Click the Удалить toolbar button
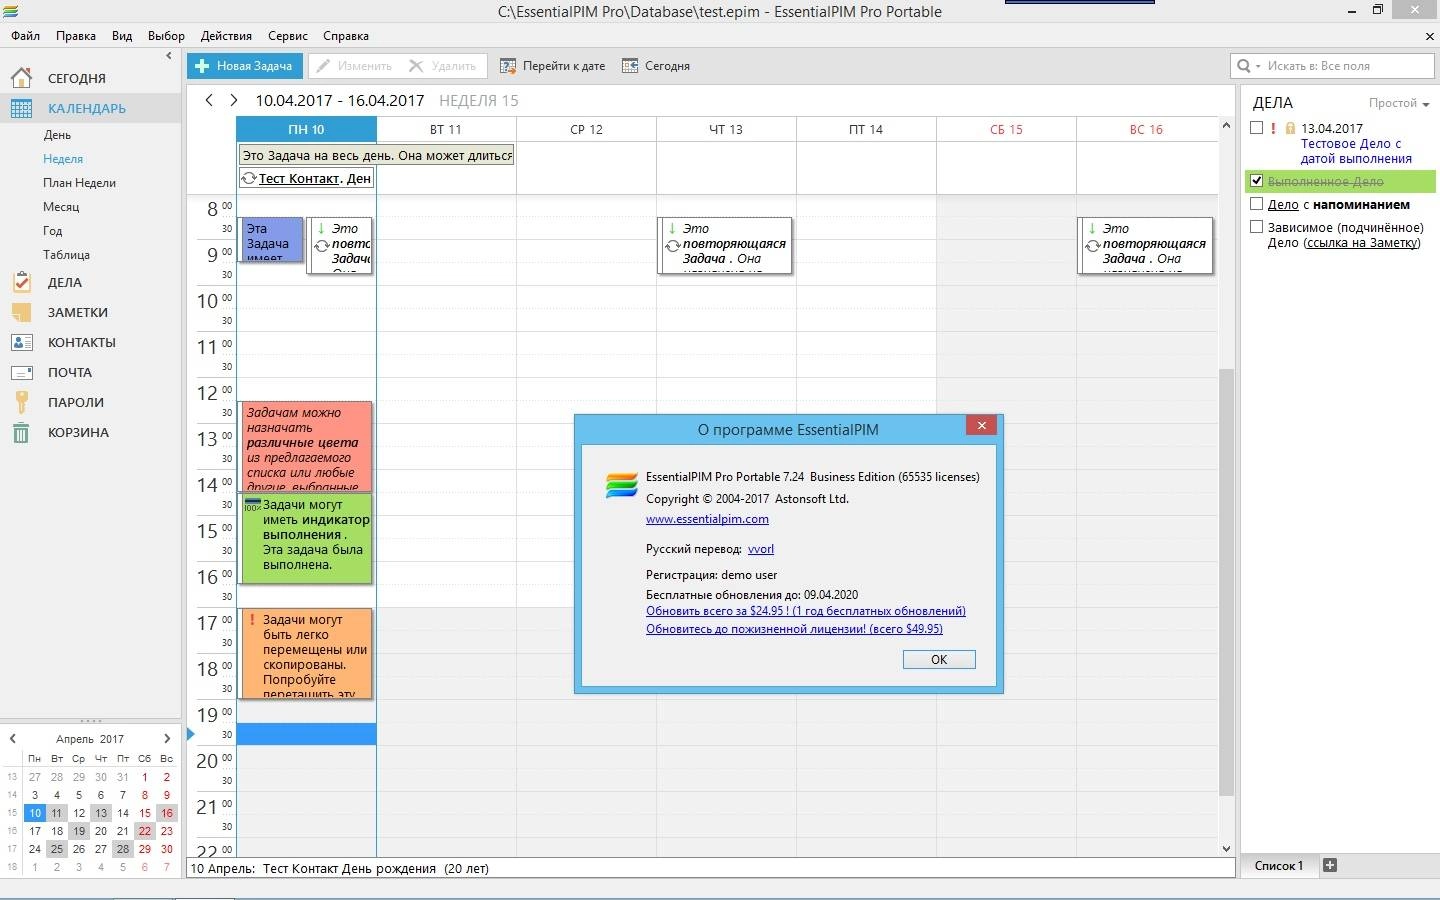The height and width of the screenshot is (900, 1440). click(x=443, y=66)
